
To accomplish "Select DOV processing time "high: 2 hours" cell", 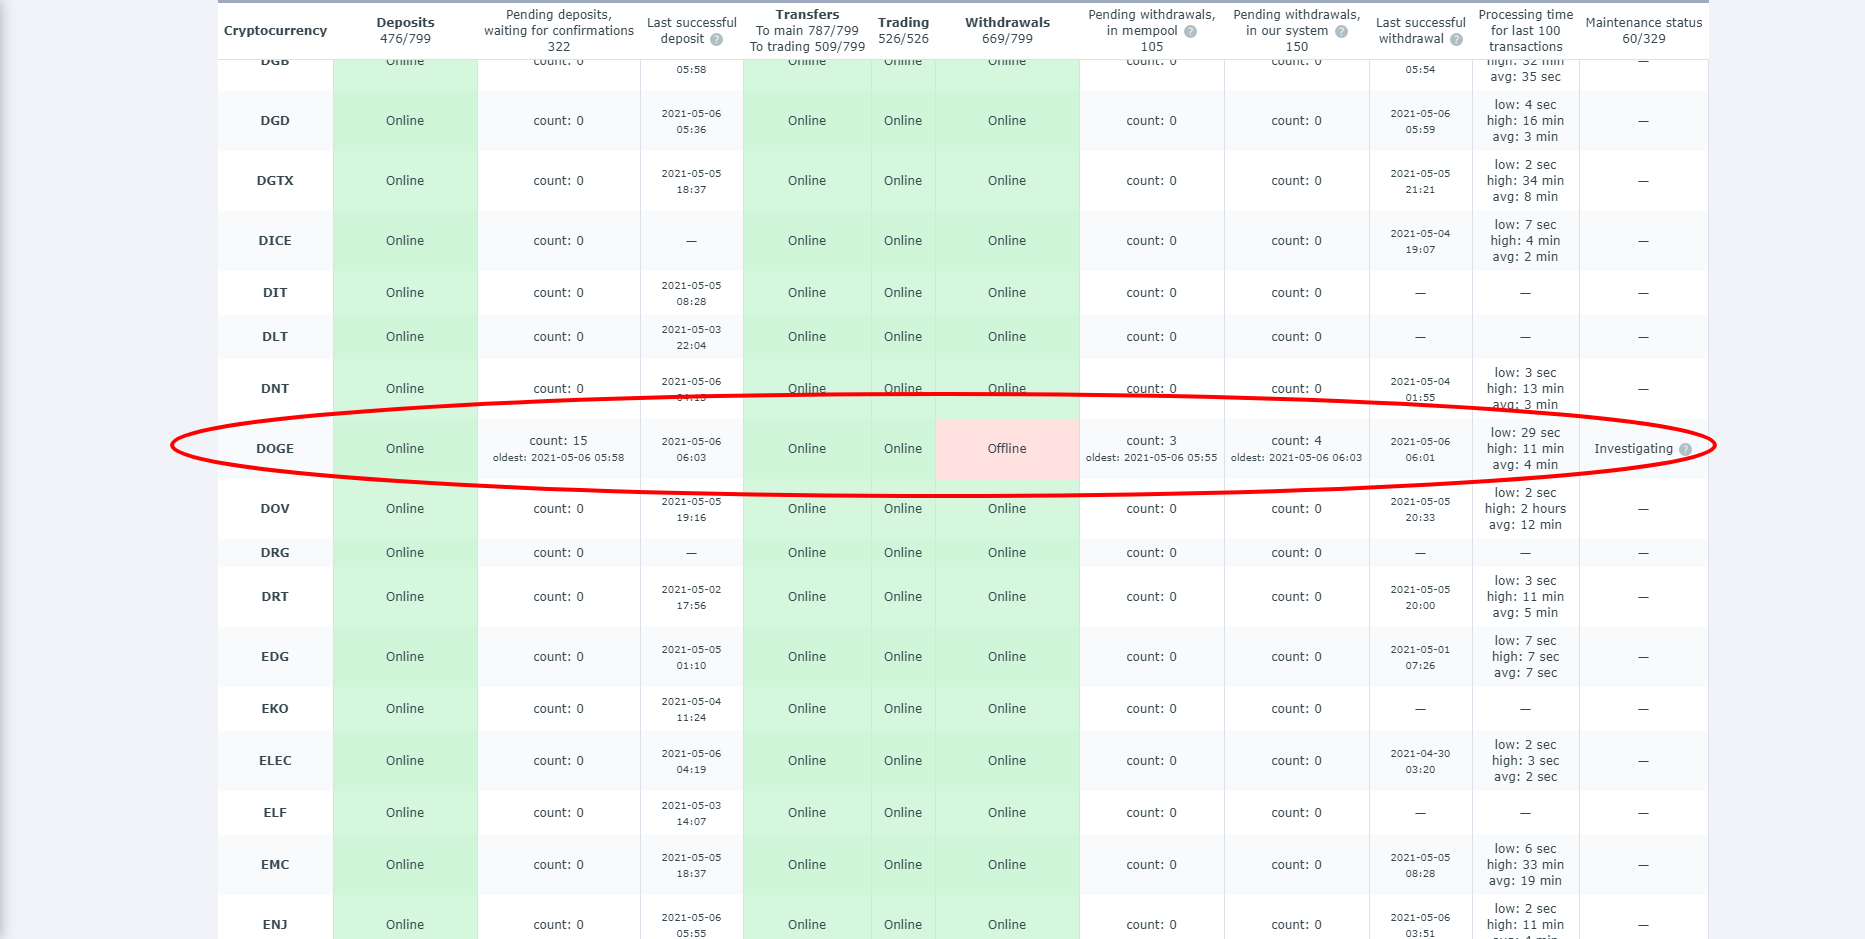I will (1525, 509).
